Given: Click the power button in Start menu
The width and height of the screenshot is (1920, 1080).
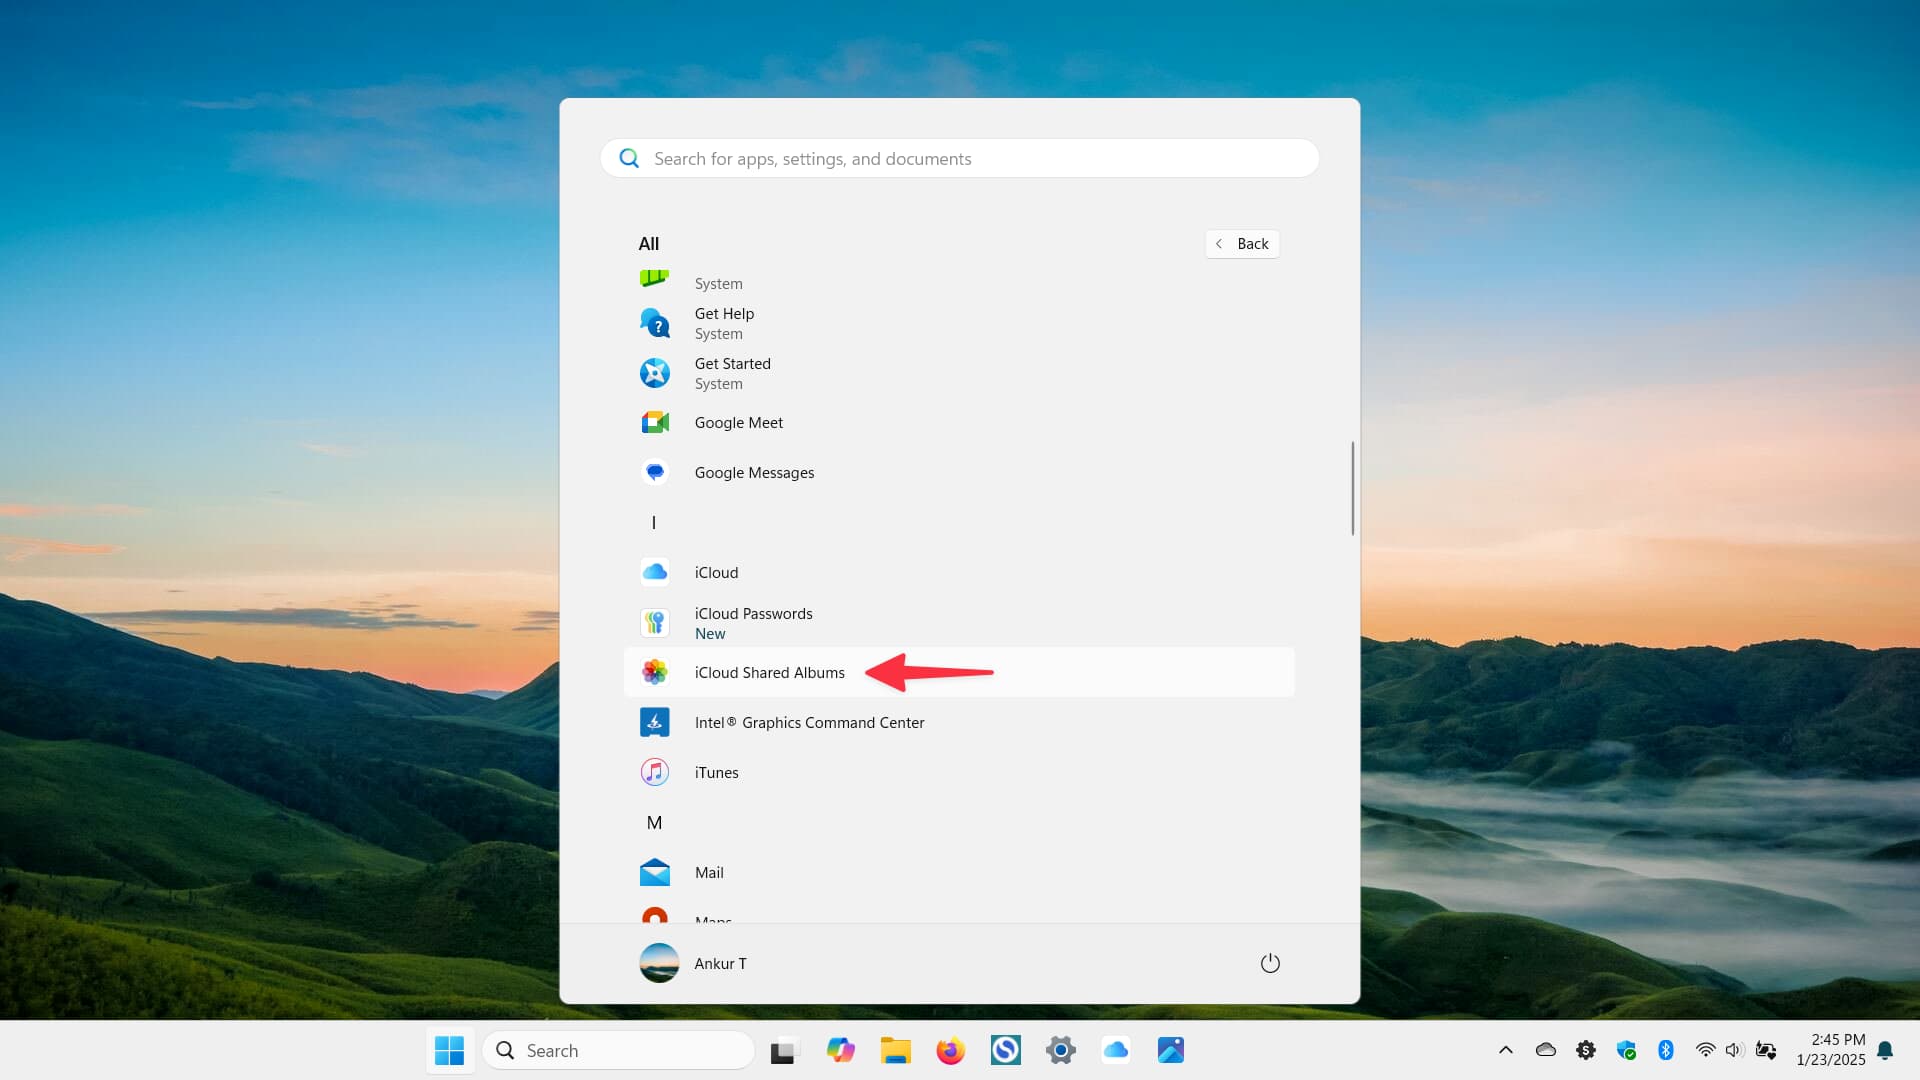Looking at the screenshot, I should pyautogui.click(x=1270, y=963).
